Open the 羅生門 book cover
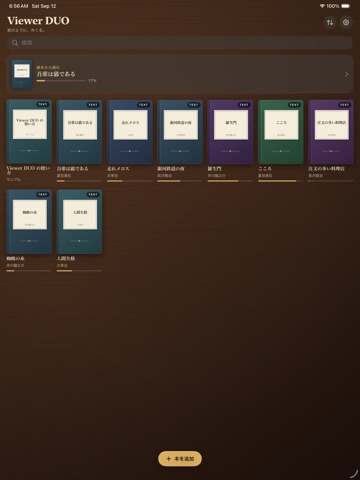This screenshot has width=360, height=480. [x=230, y=131]
